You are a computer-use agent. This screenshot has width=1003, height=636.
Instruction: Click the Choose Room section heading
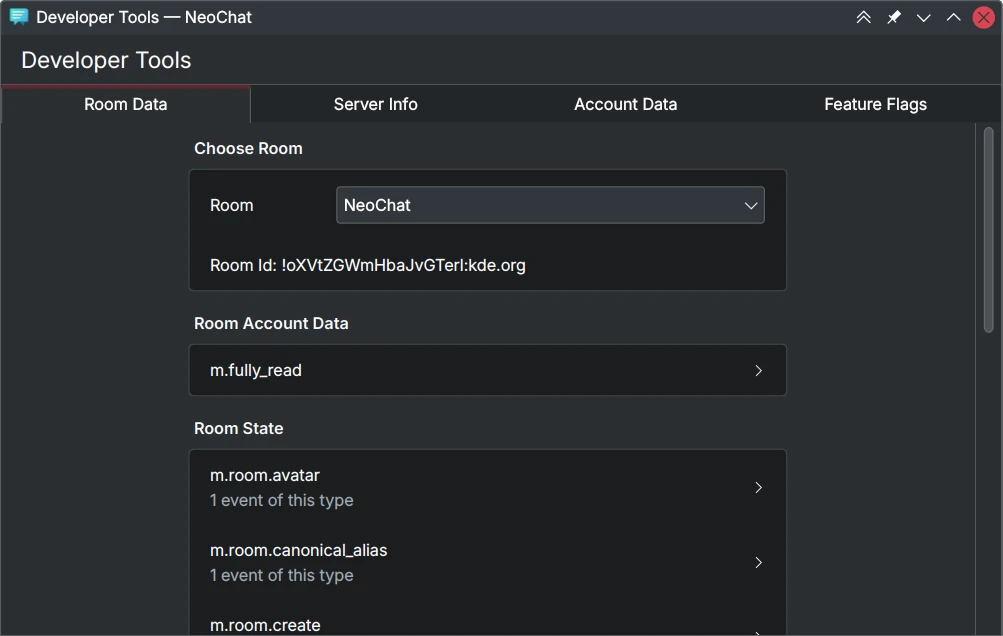coord(248,148)
